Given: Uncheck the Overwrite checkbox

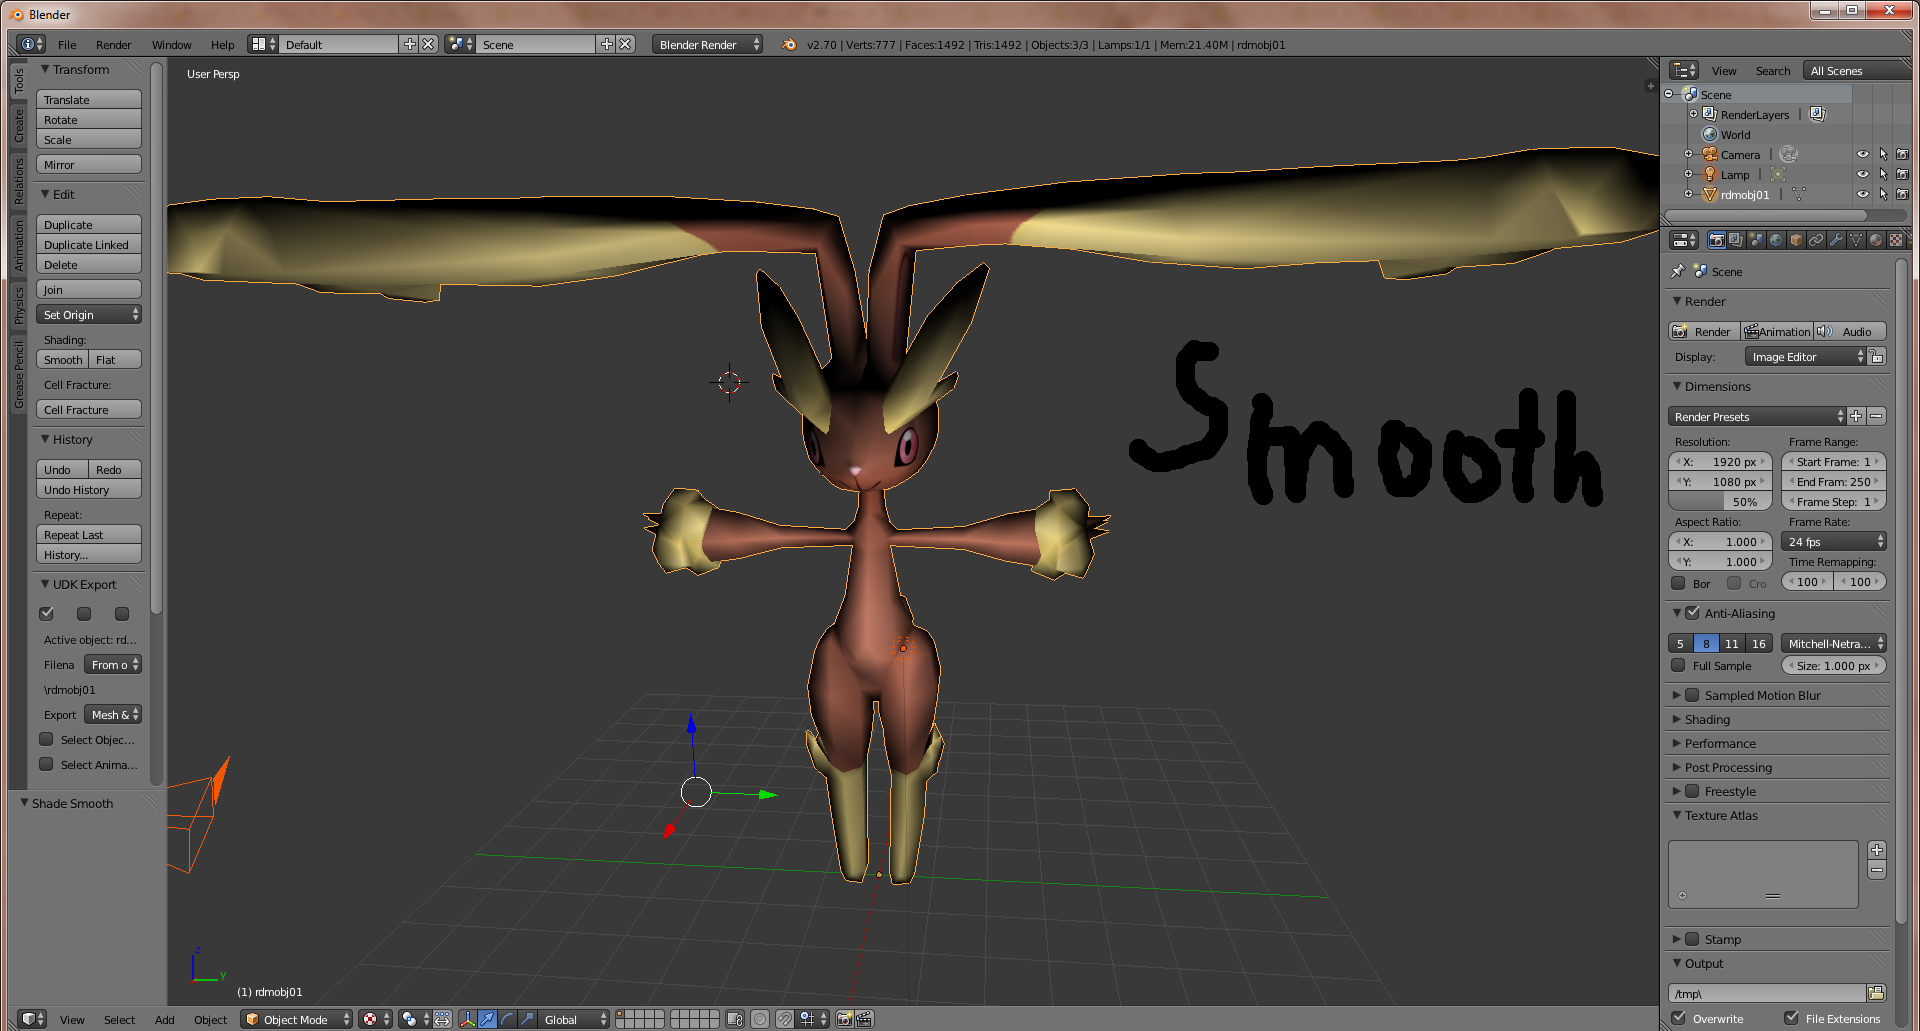Looking at the screenshot, I should pyautogui.click(x=1678, y=1018).
